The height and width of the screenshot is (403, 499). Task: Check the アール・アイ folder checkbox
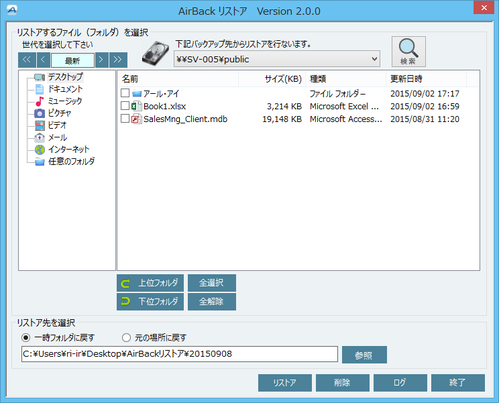coord(125,93)
